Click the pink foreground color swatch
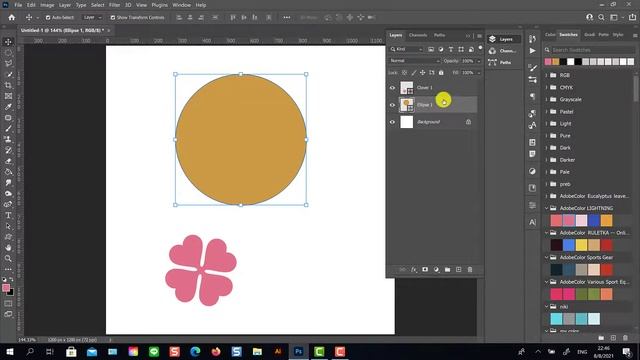This screenshot has width=640, height=360. (6, 288)
